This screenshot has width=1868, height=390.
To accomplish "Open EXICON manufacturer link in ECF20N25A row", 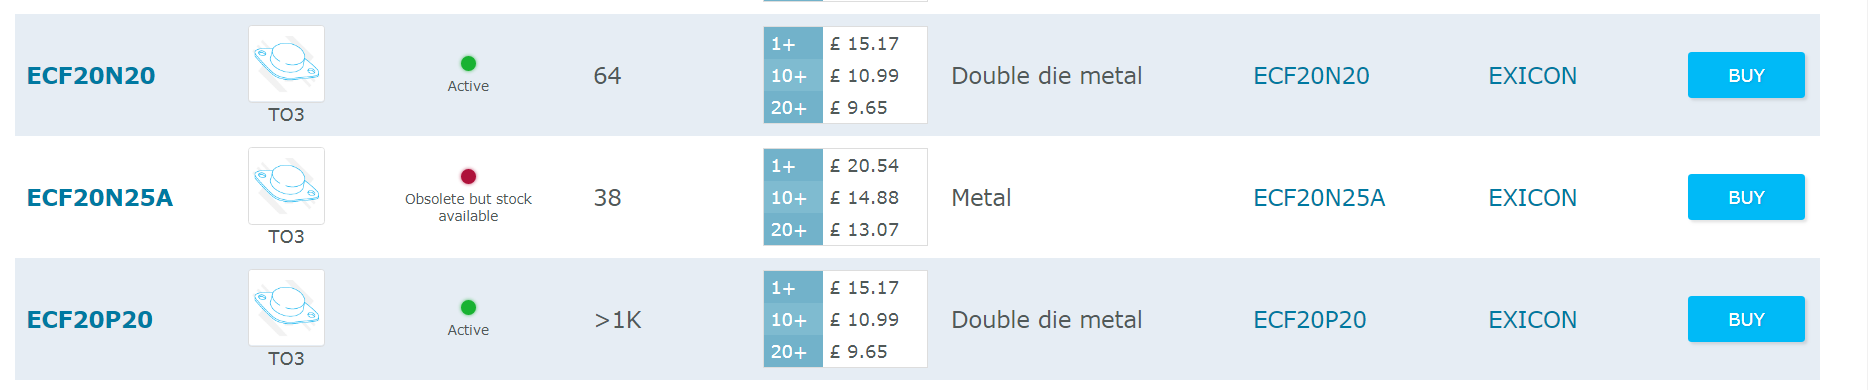I will (1532, 198).
